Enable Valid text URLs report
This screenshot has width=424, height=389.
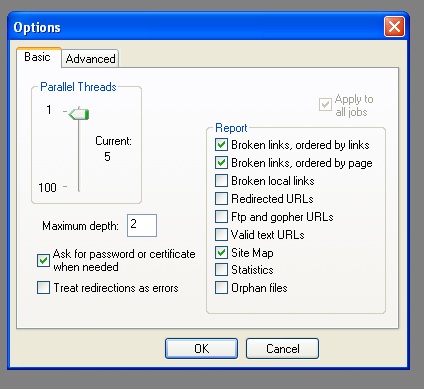[221, 235]
